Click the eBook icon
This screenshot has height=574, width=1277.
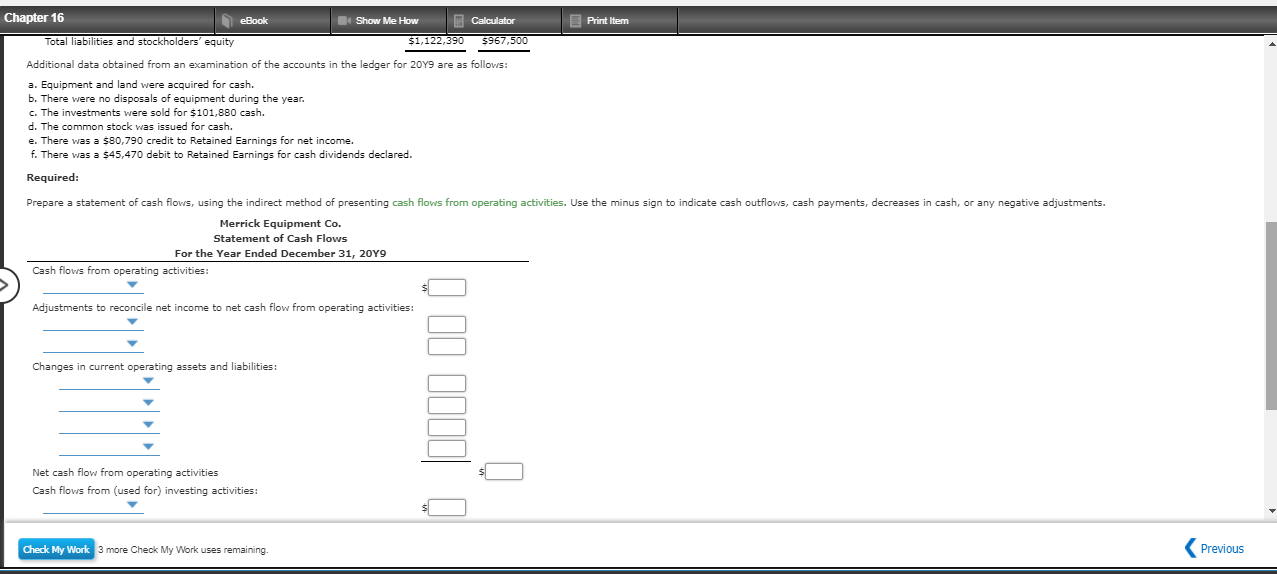(x=228, y=20)
